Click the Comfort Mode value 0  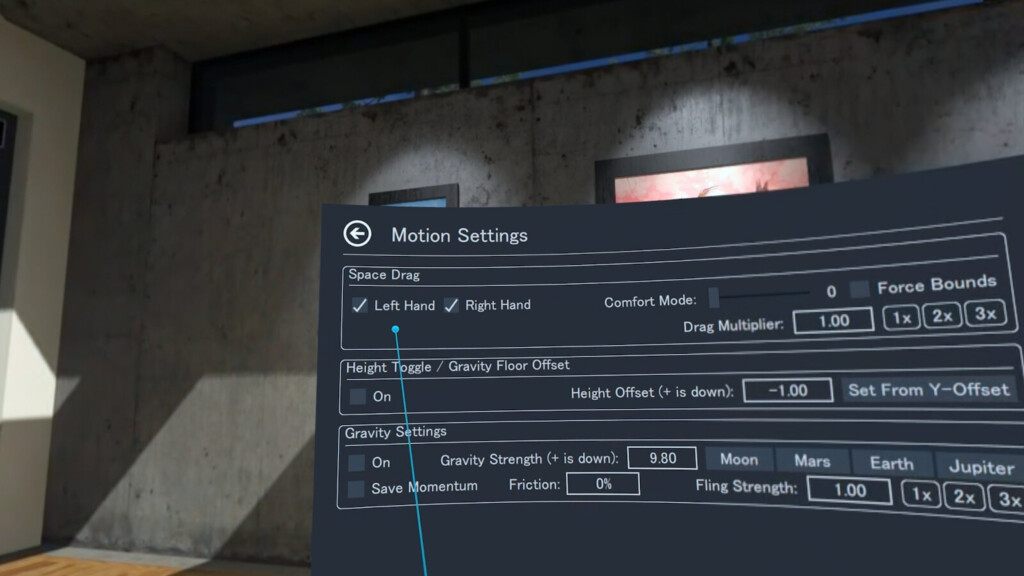tap(831, 291)
